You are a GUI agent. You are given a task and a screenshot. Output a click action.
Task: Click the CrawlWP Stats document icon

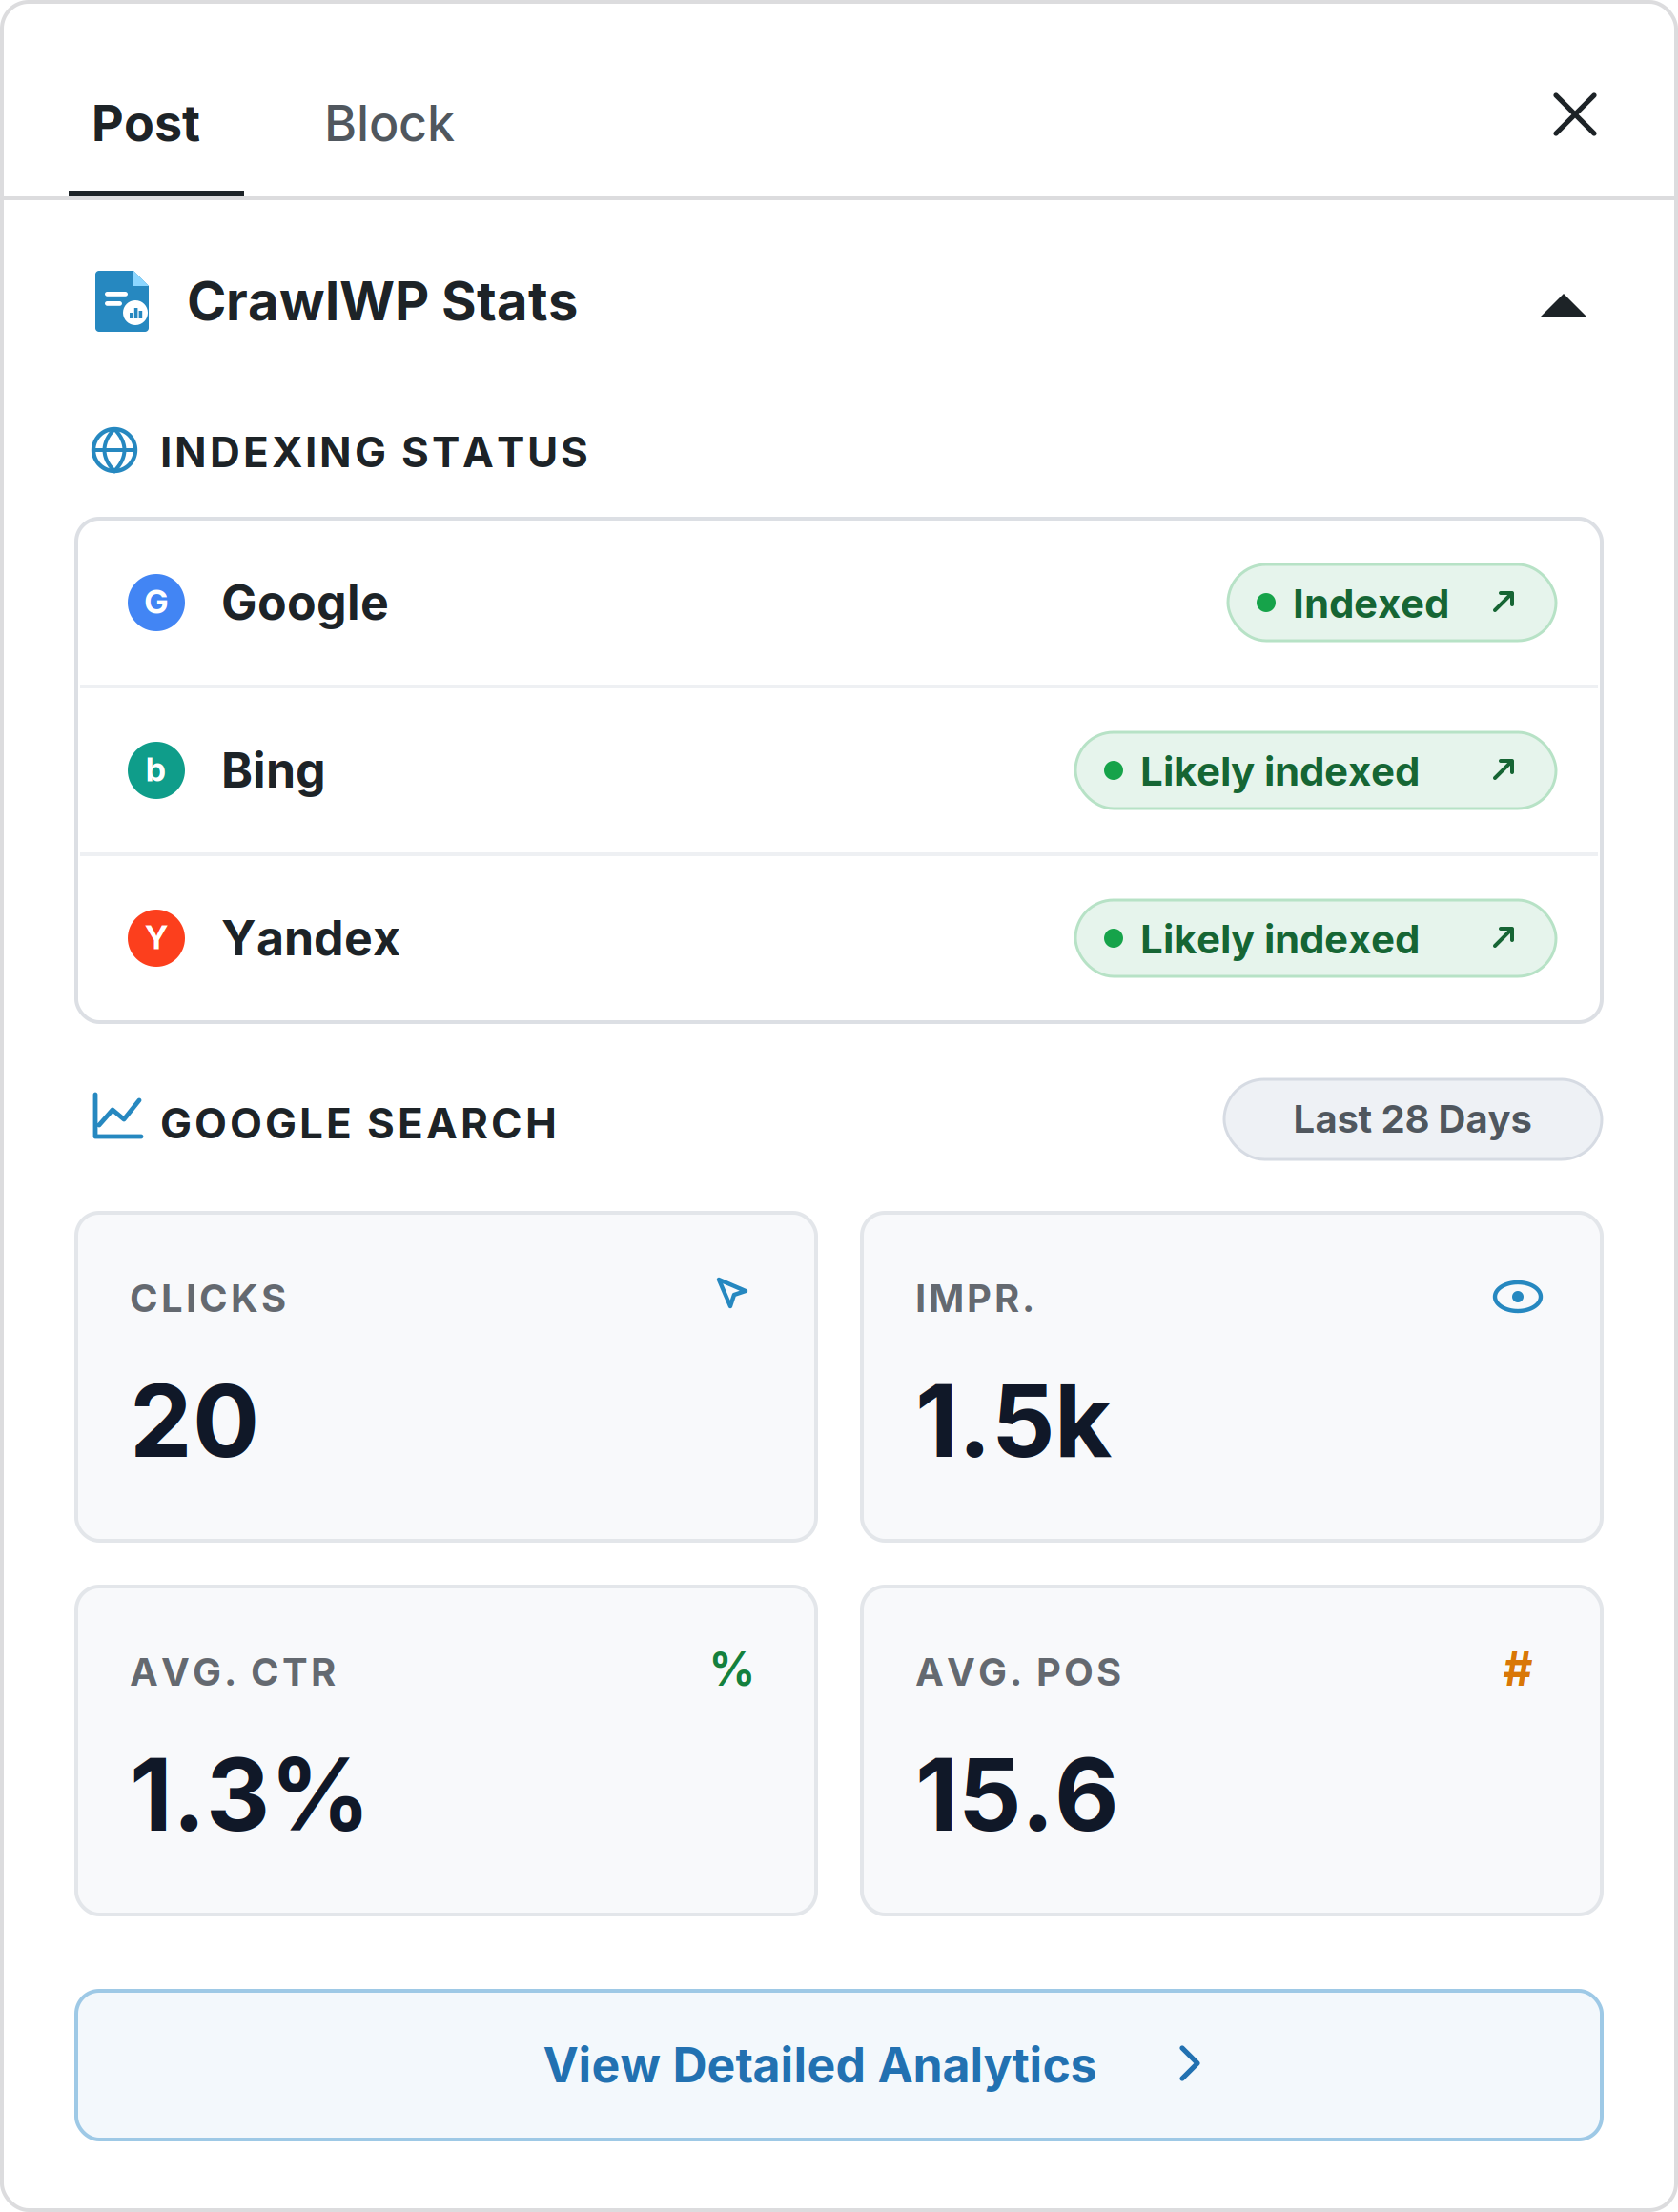[x=122, y=301]
